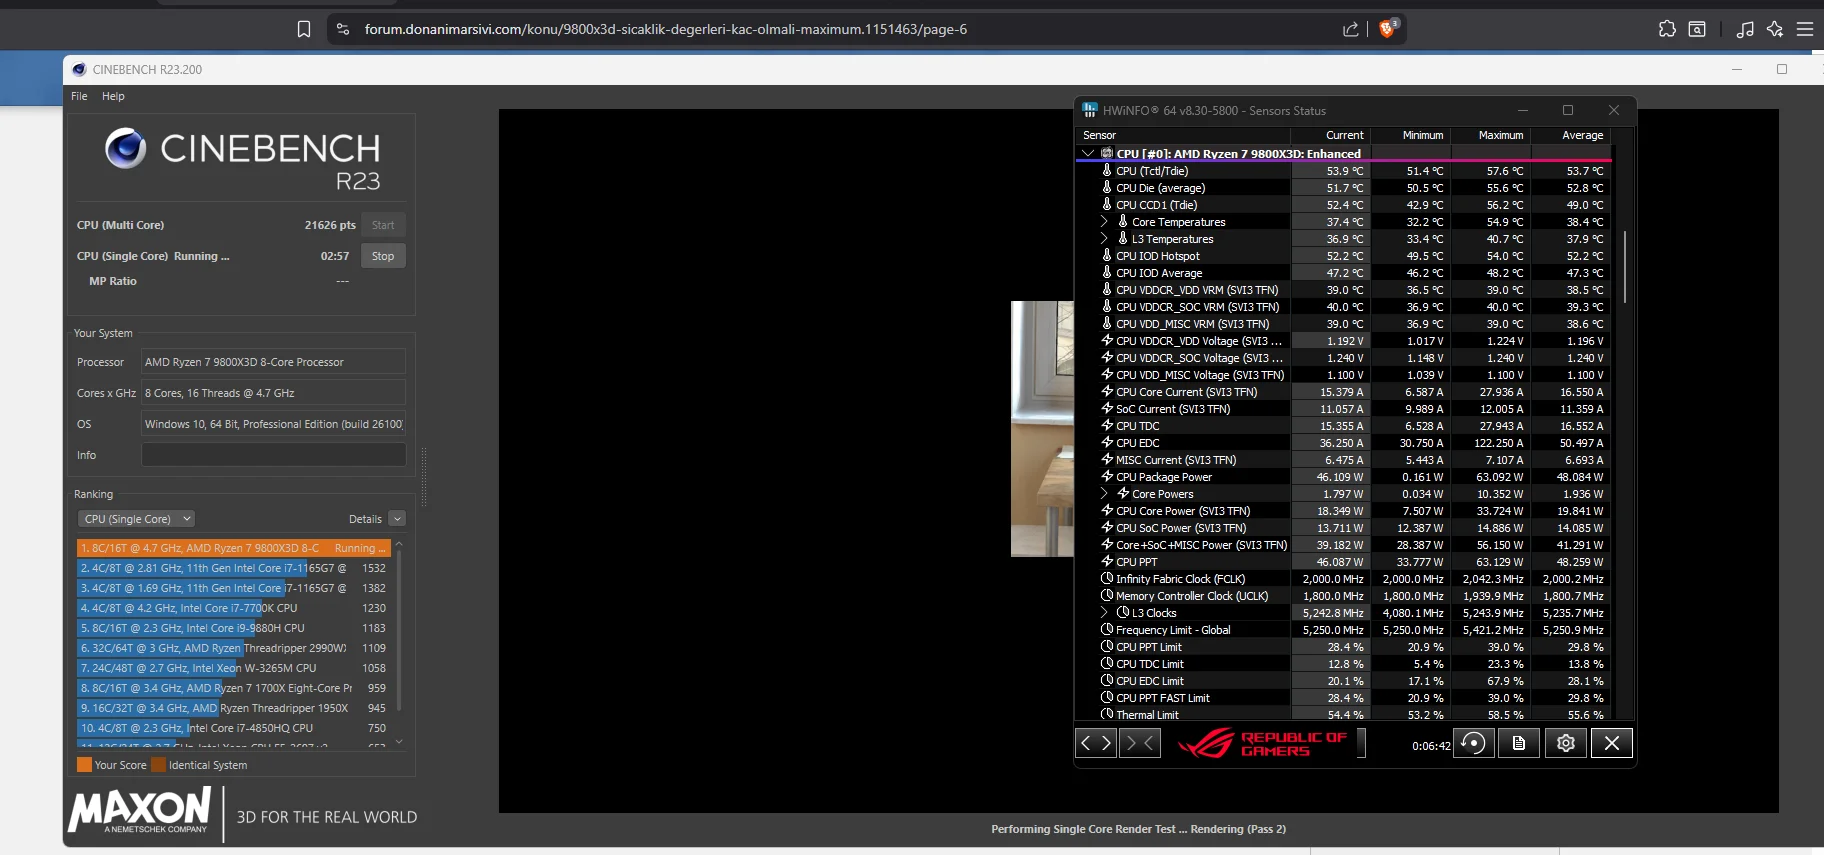Open the CPU (Single Core) ranking dropdown
Screen dimensions: 1824x855
[x=136, y=519]
